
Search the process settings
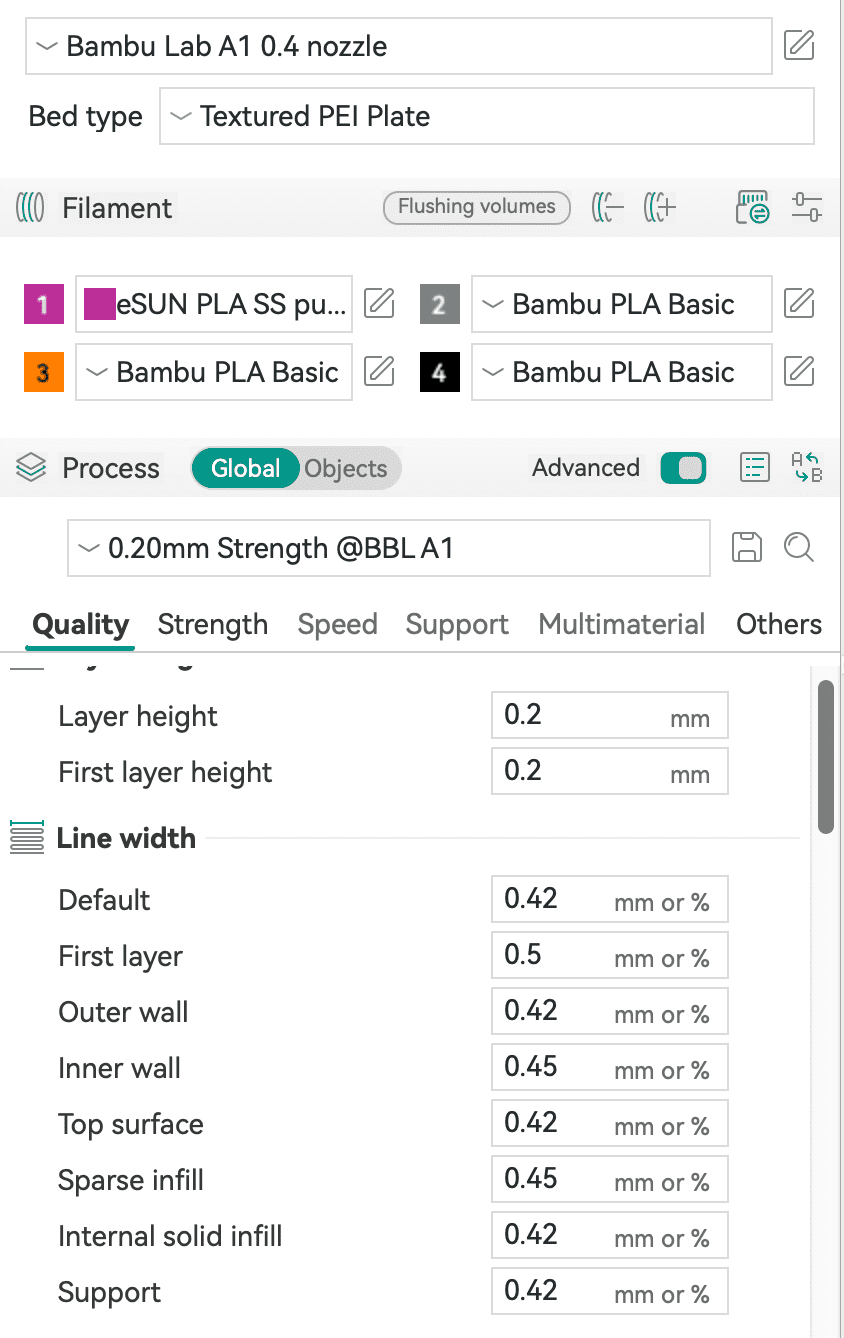[x=799, y=547]
